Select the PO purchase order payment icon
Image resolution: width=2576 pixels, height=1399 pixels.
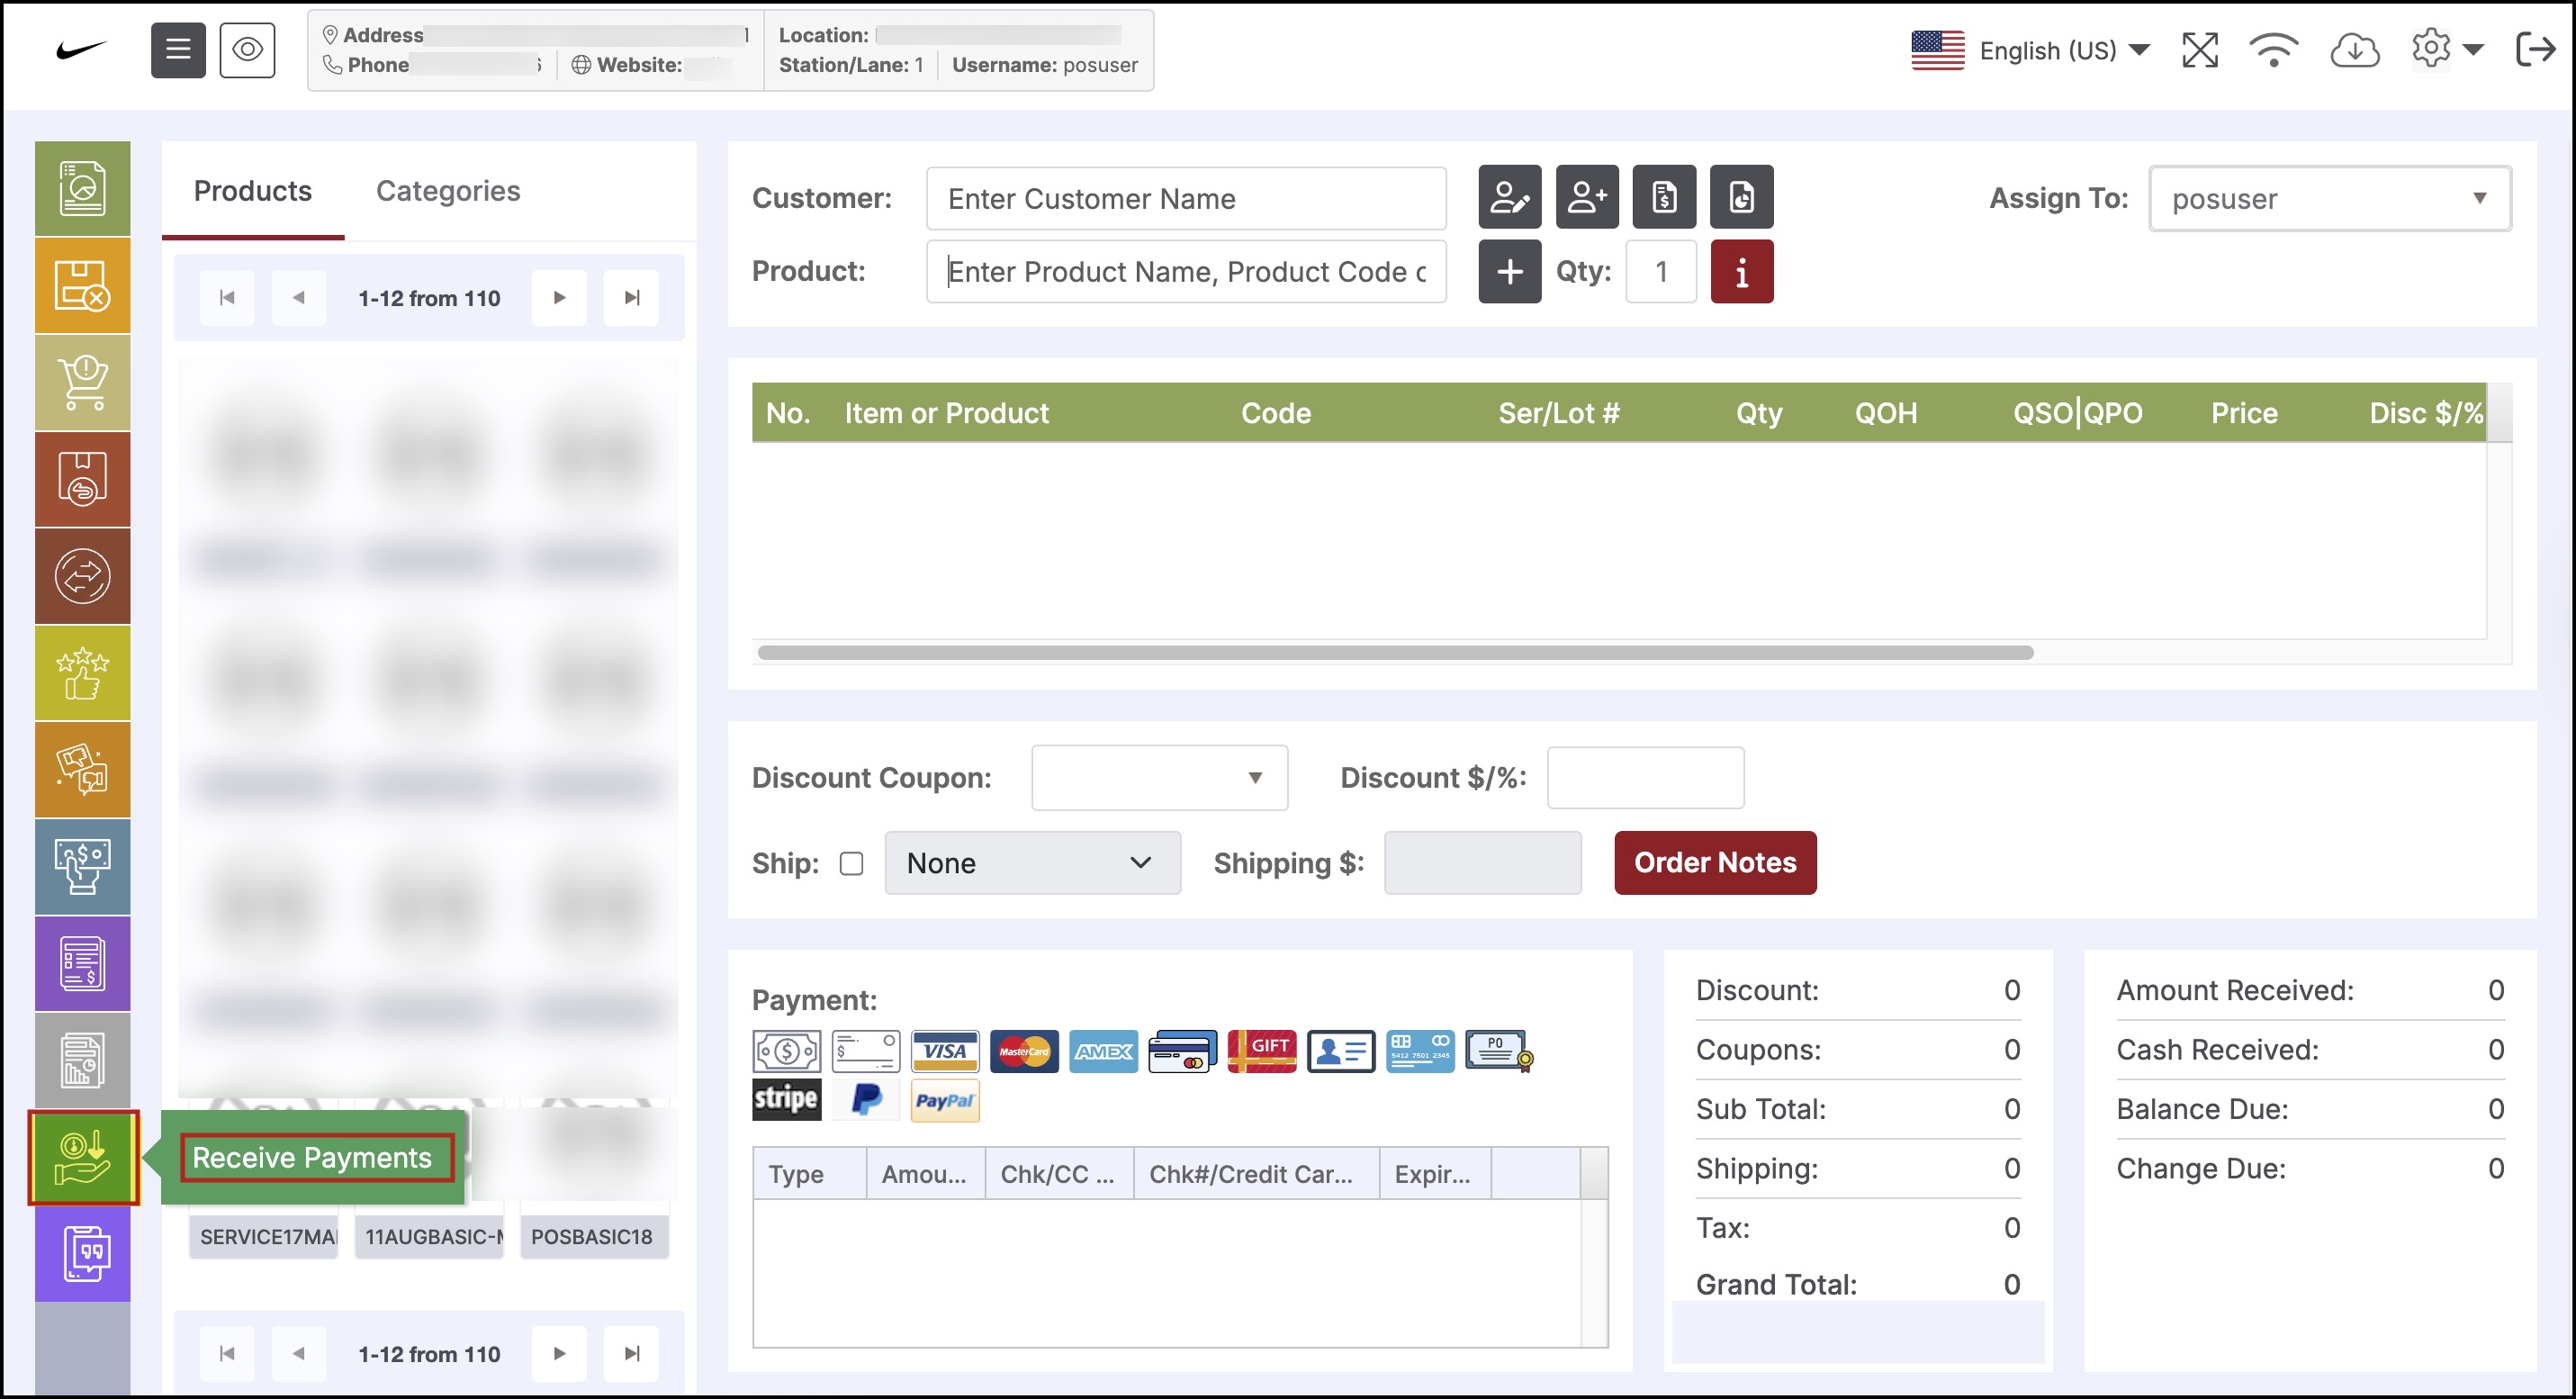(1499, 1051)
